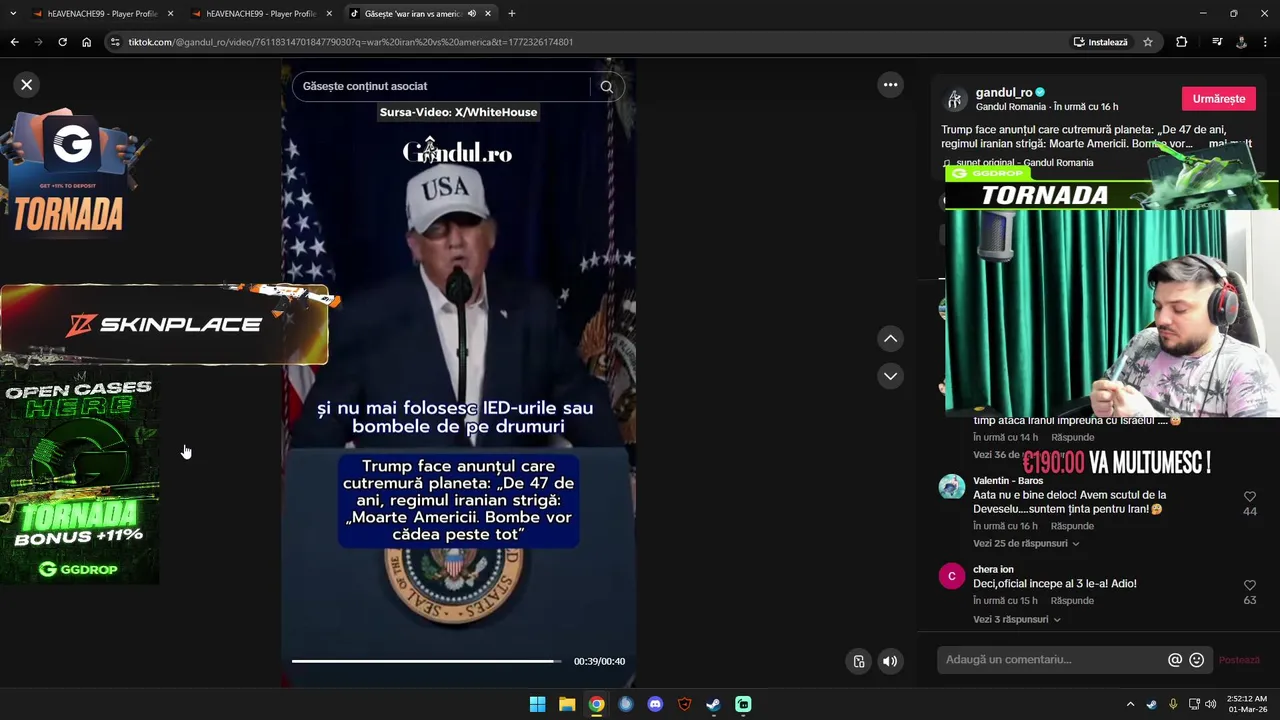Reply to Valentin - Baros's comment via Răspunde
The height and width of the screenshot is (720, 1280).
coord(1072,526)
